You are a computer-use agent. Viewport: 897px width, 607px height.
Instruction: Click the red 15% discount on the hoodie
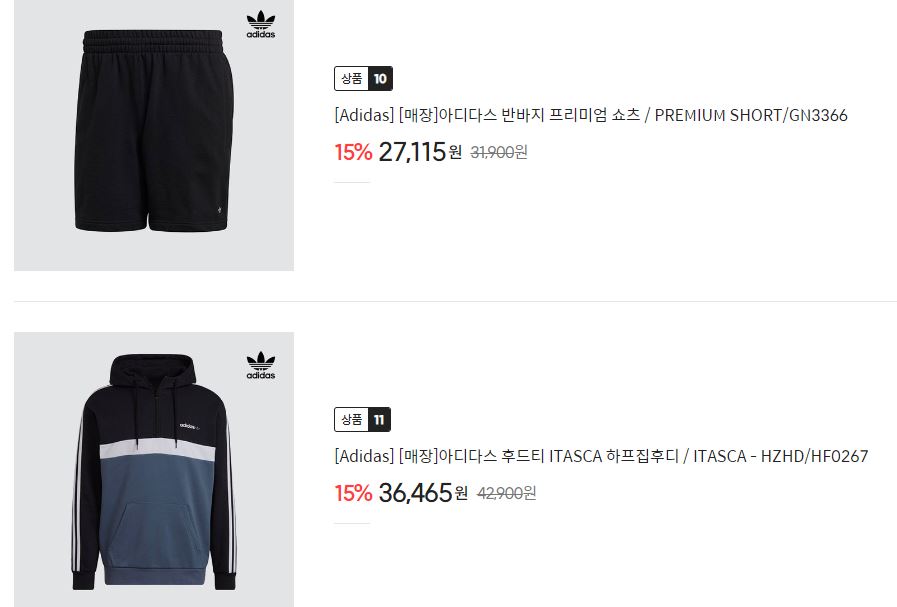click(353, 493)
